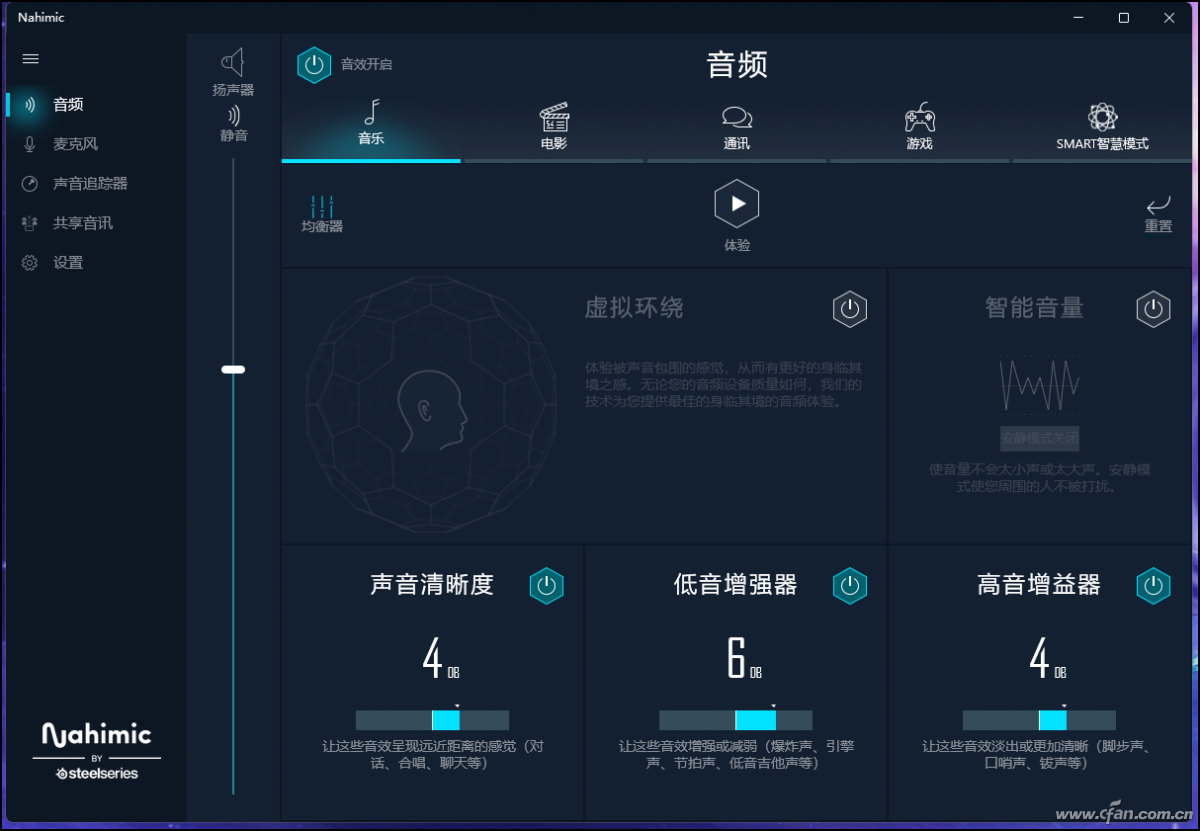1200x831 pixels.
Task: Click the movie clapperboard icon
Action: 554,117
